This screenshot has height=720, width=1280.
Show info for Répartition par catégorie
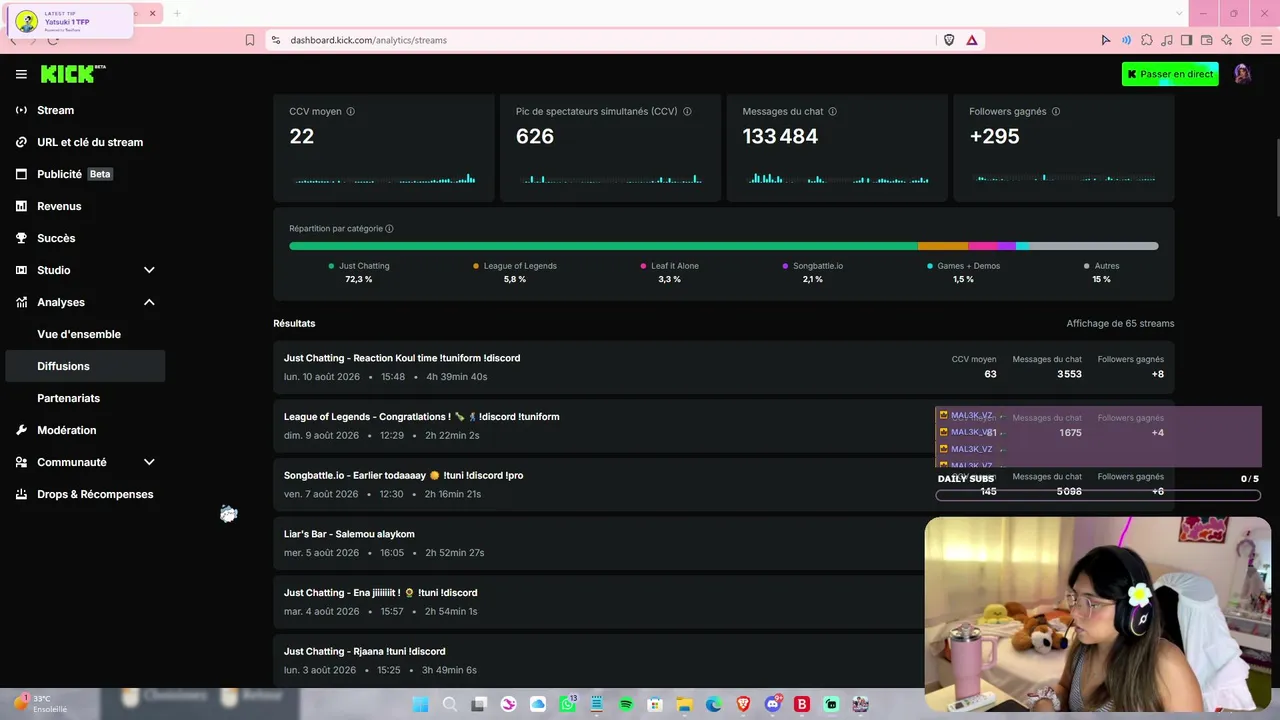click(x=389, y=229)
